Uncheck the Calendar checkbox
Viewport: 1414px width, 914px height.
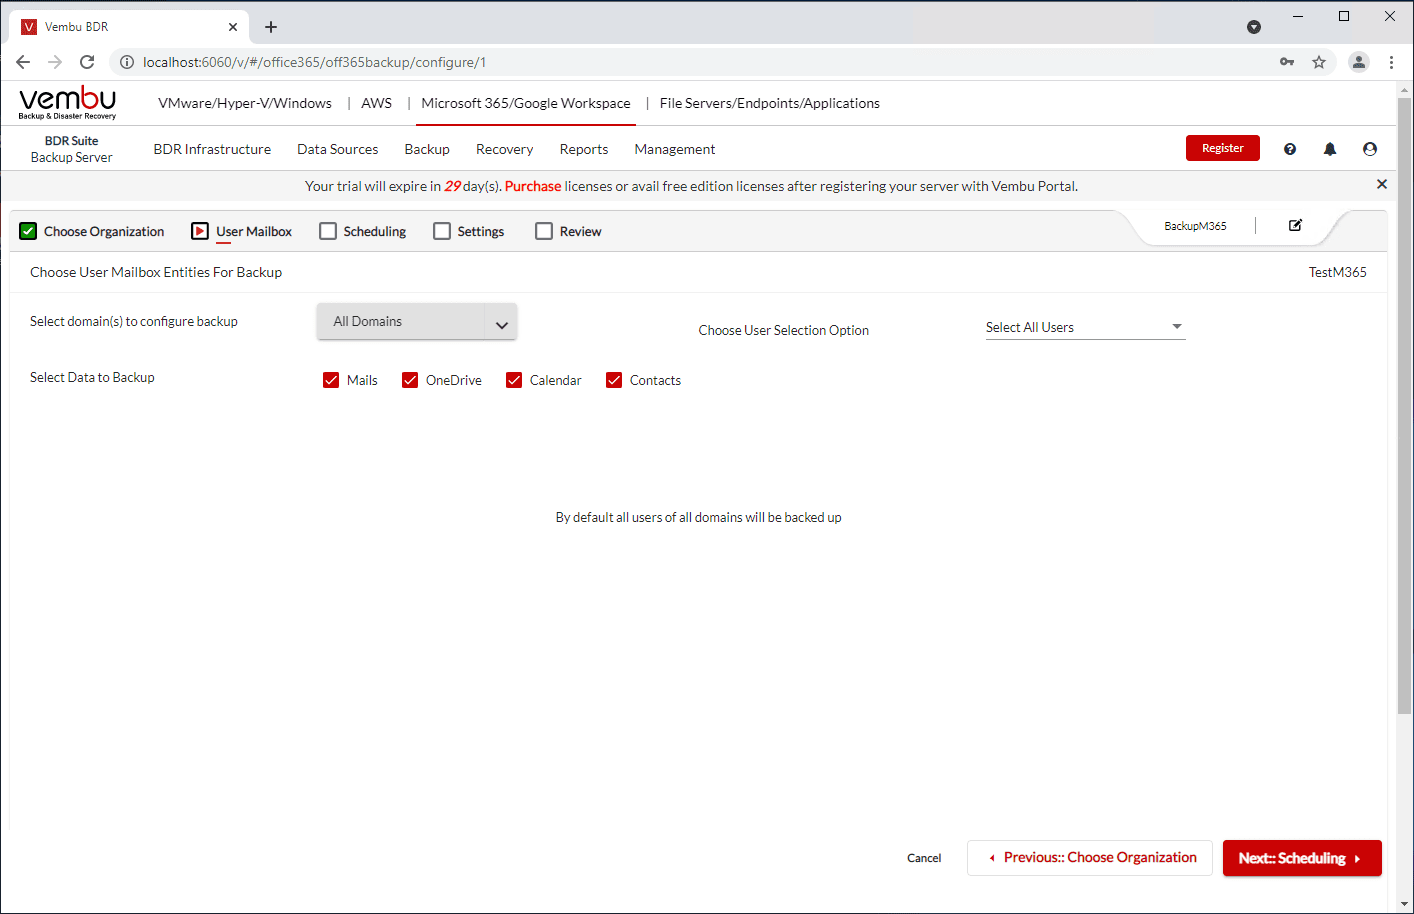[x=514, y=380]
